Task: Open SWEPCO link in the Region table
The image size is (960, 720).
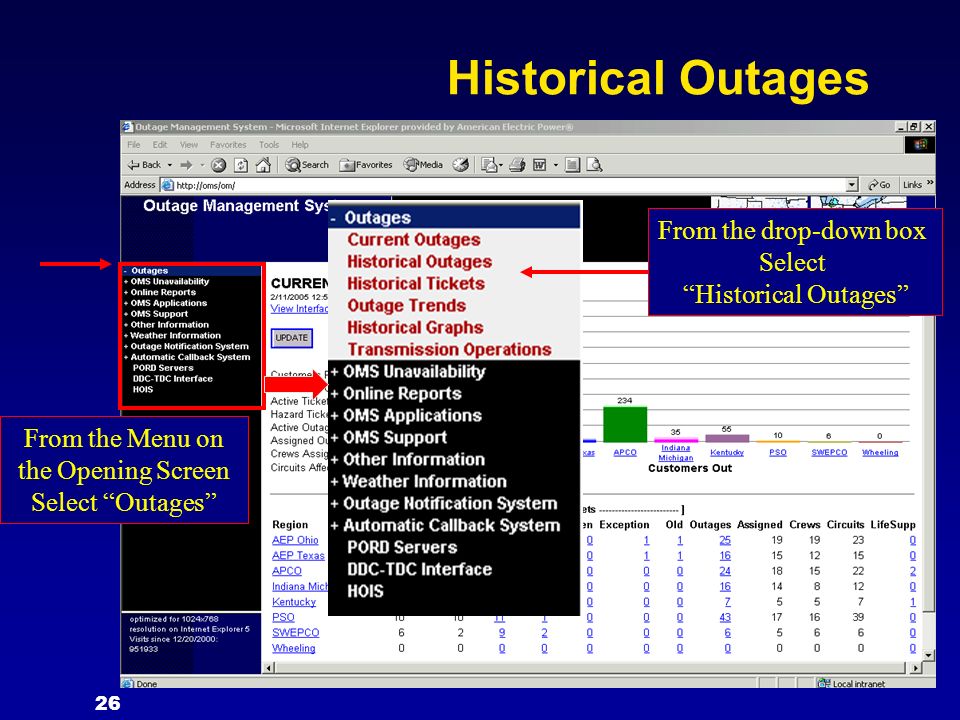Action: 295,632
